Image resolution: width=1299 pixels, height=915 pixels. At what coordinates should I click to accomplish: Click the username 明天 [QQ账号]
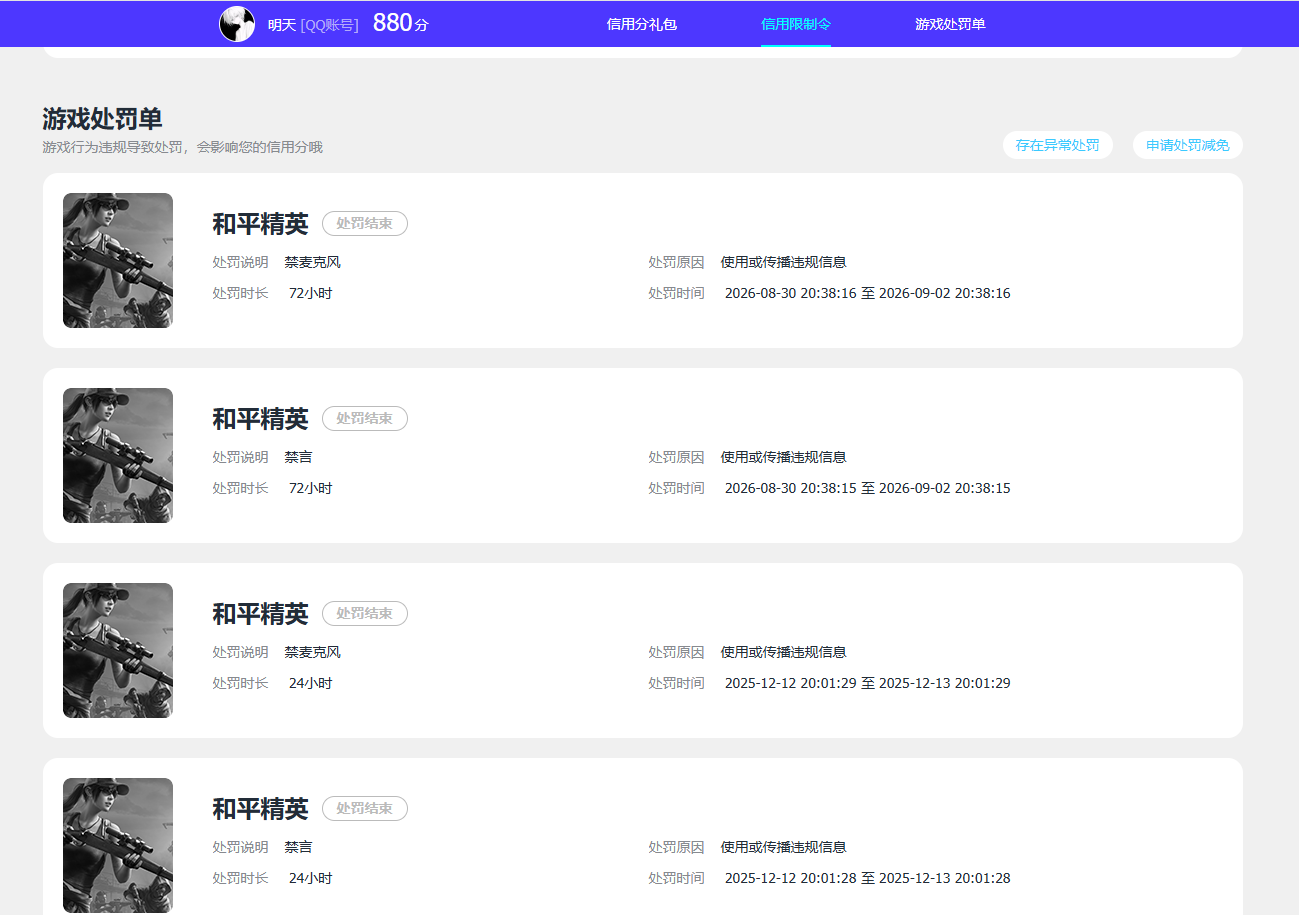click(313, 25)
